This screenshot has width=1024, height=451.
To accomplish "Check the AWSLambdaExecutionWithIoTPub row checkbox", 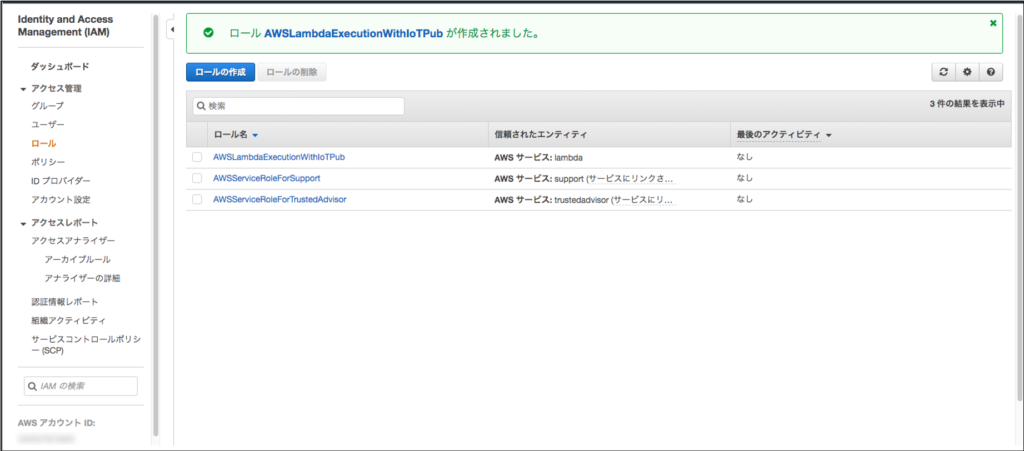I will point(197,158).
